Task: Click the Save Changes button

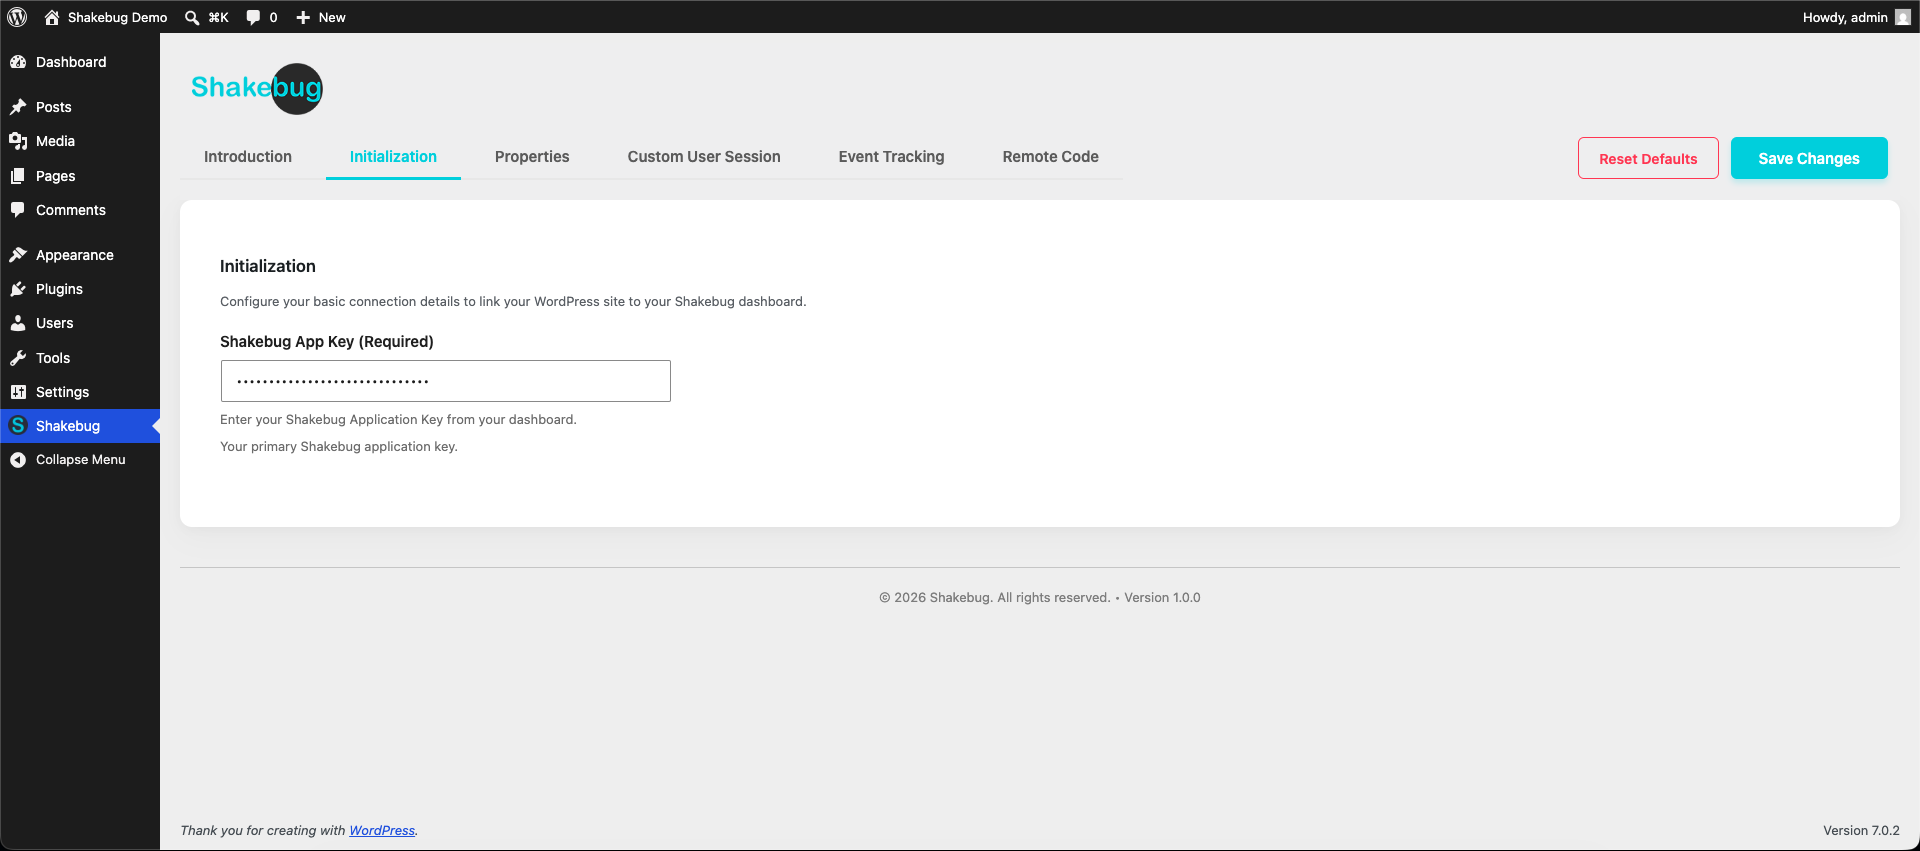Action: pos(1809,158)
